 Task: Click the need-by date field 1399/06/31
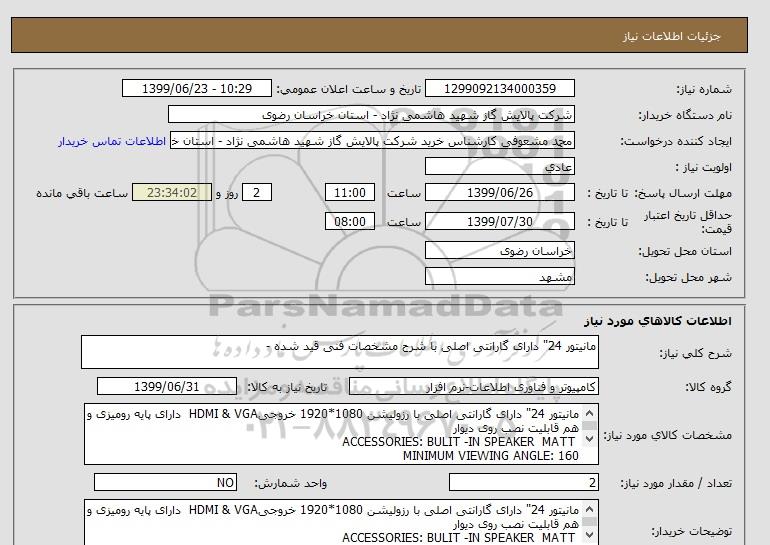[166, 386]
